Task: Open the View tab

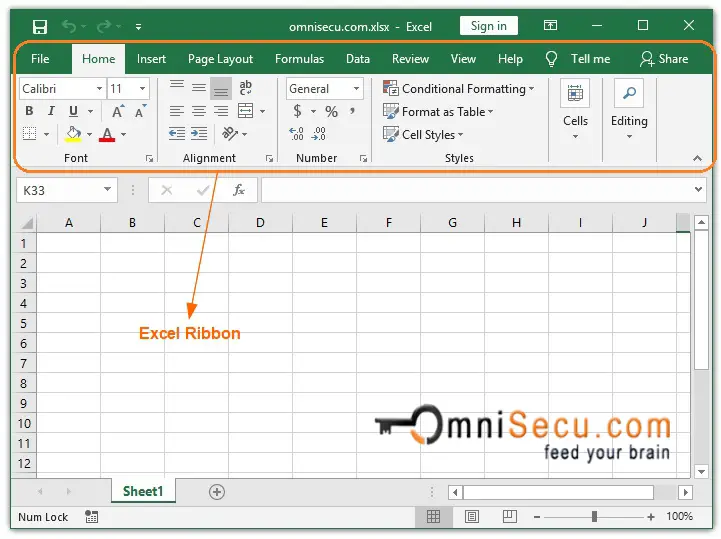Action: click(463, 59)
